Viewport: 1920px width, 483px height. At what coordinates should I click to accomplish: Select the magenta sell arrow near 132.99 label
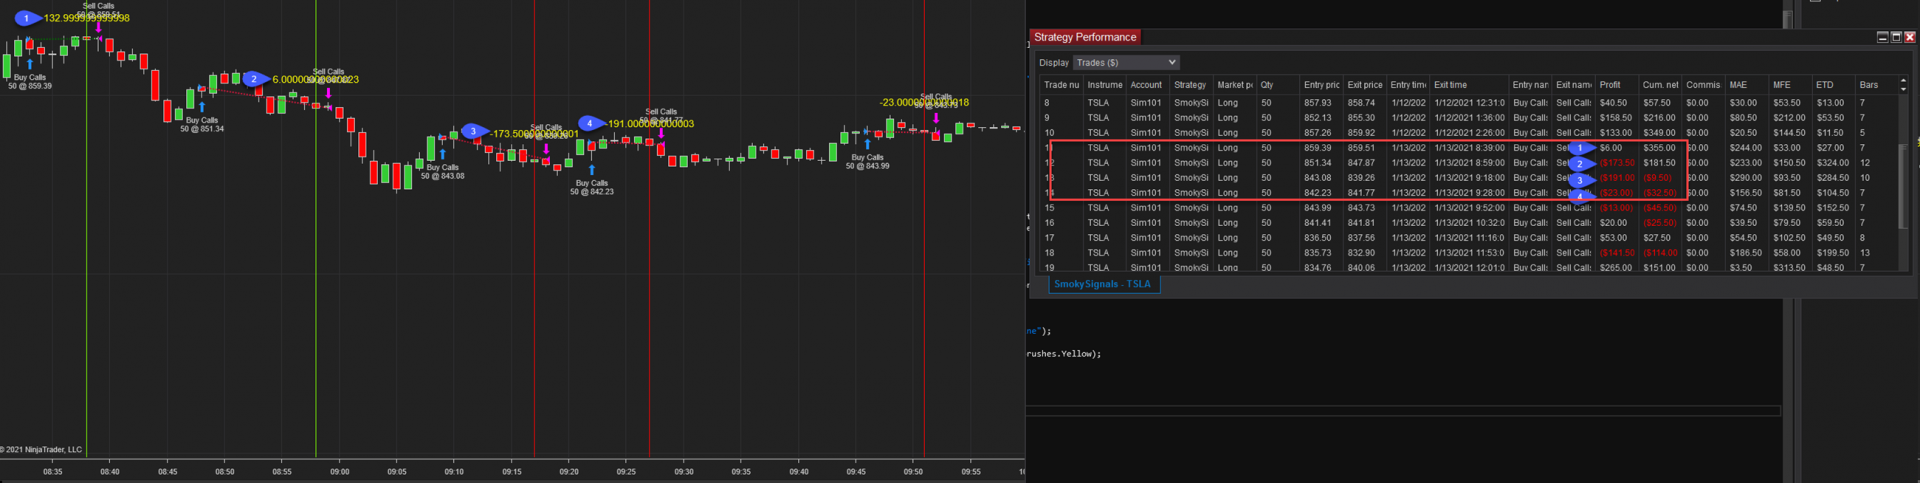coord(98,27)
